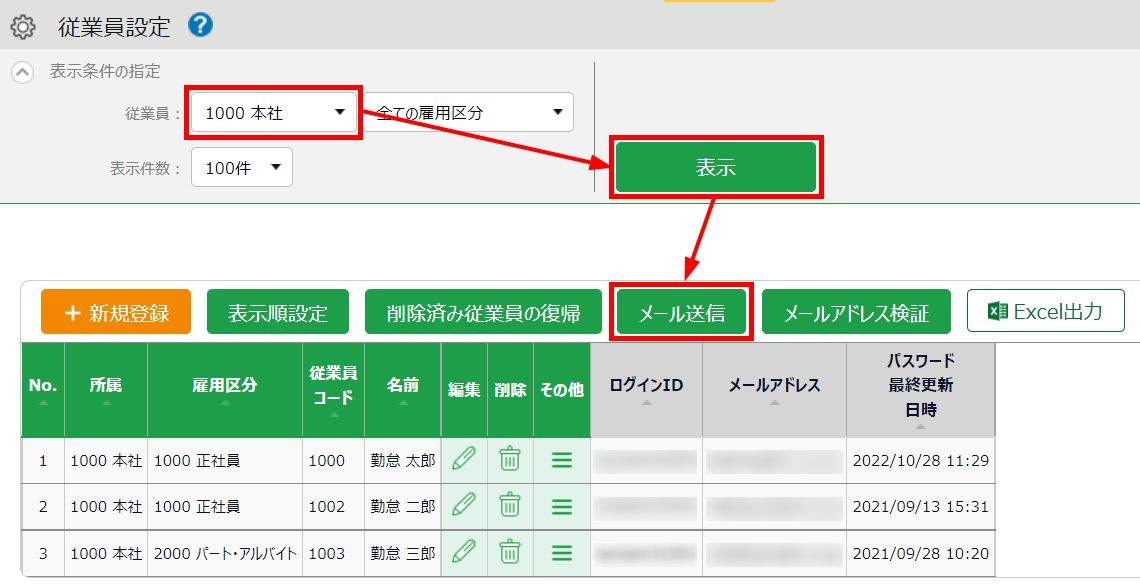Open その他 hamburger menu for 勤怠 太郎
This screenshot has height=587, width=1140.
point(562,460)
